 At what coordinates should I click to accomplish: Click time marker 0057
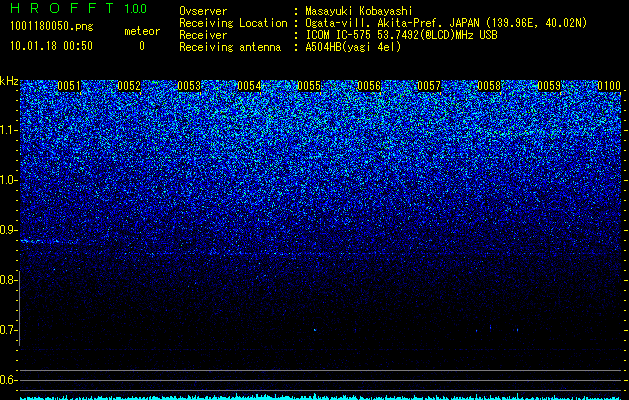[429, 86]
